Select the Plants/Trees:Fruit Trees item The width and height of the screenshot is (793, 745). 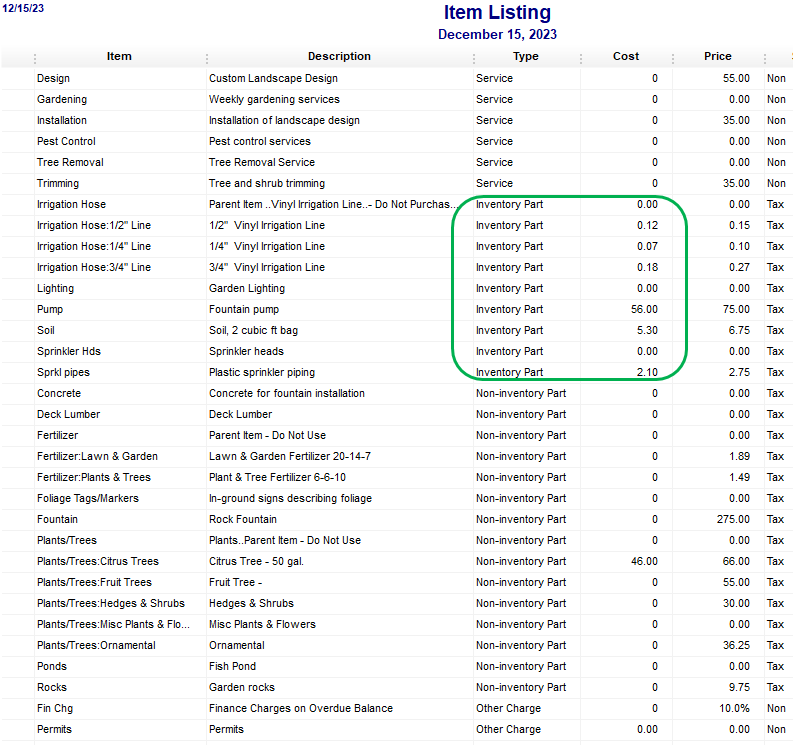tap(94, 582)
